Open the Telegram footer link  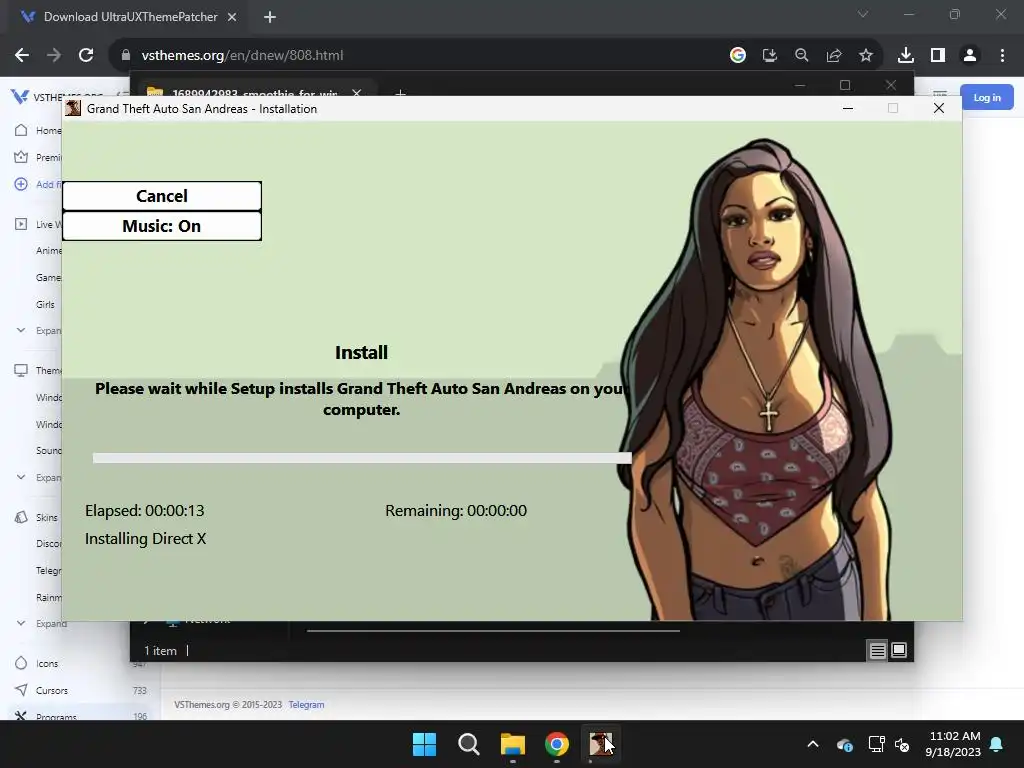pyautogui.click(x=306, y=705)
